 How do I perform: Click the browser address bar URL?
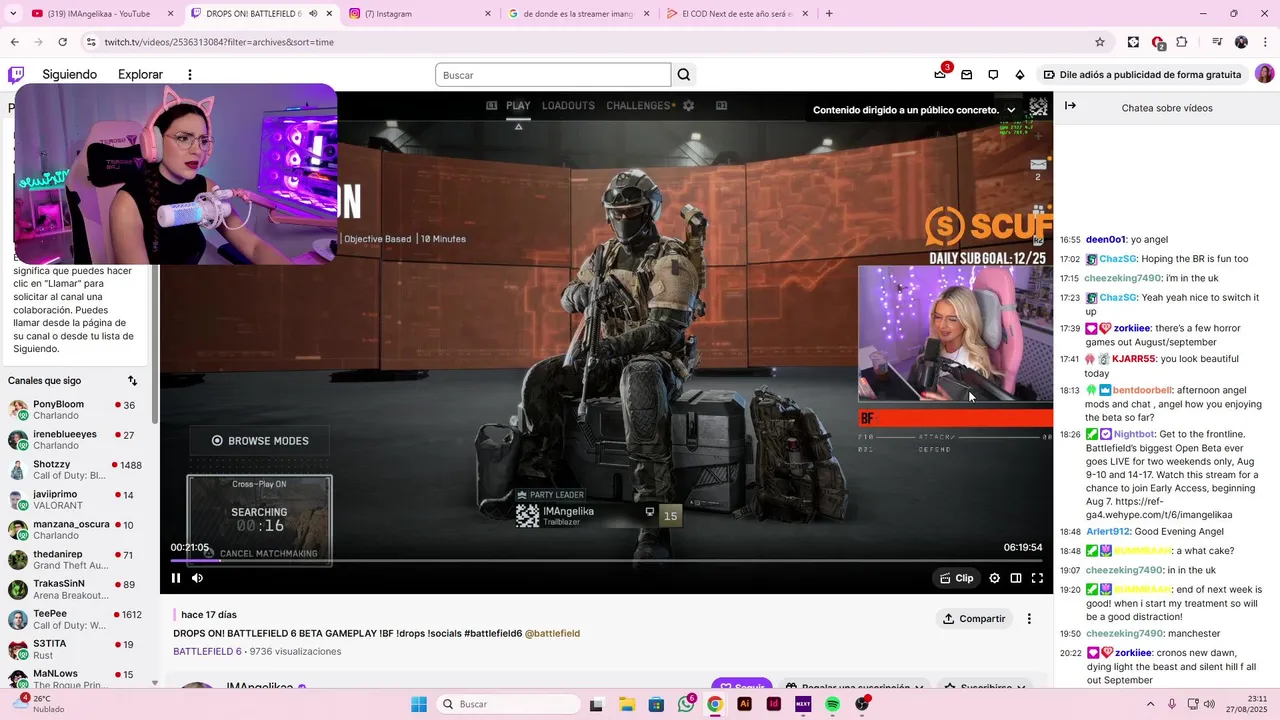click(x=219, y=42)
